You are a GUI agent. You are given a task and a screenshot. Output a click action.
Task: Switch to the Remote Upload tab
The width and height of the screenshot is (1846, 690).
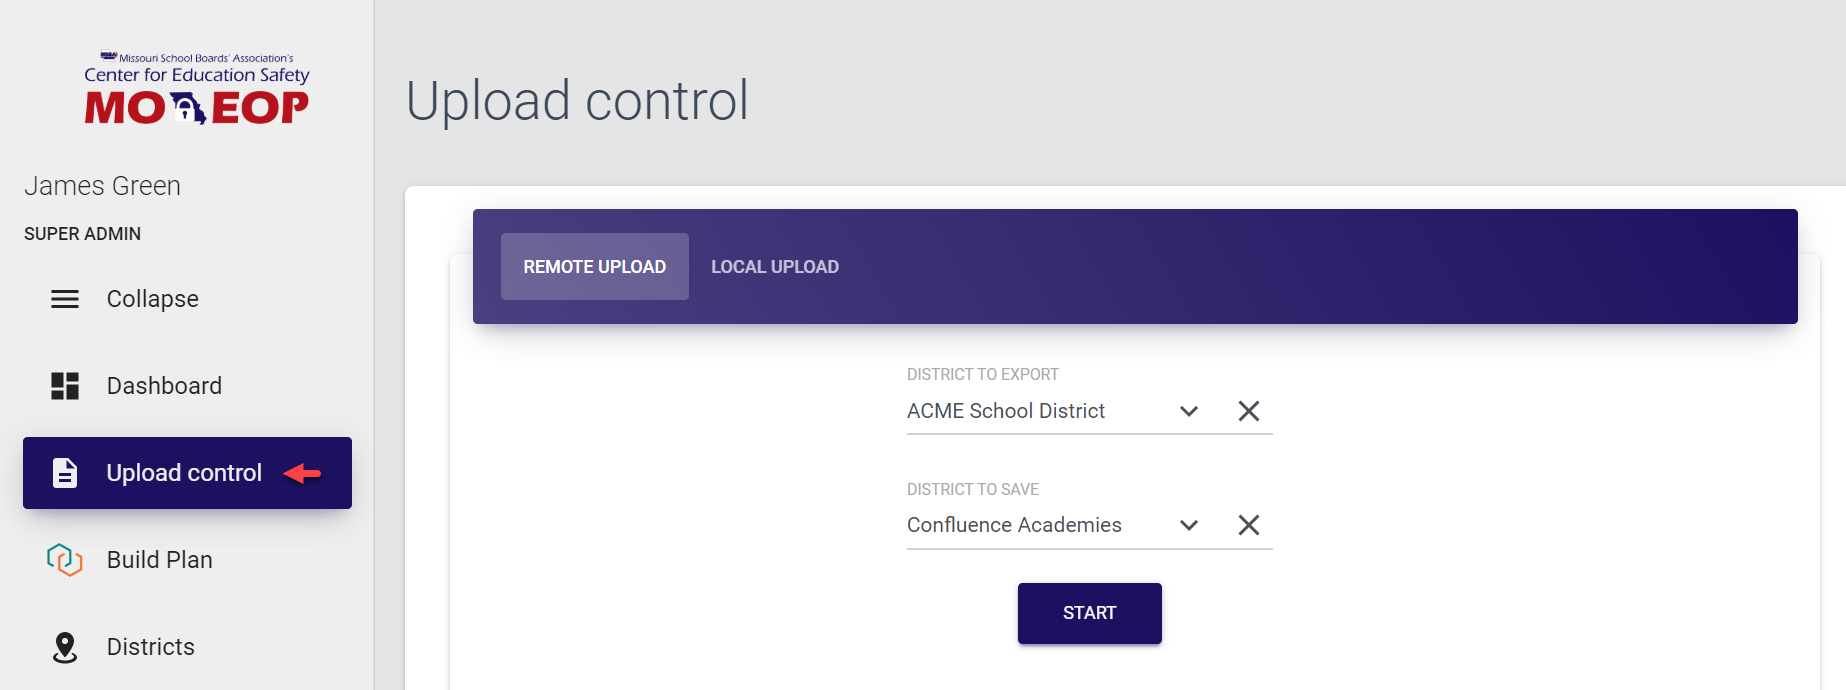pyautogui.click(x=594, y=267)
